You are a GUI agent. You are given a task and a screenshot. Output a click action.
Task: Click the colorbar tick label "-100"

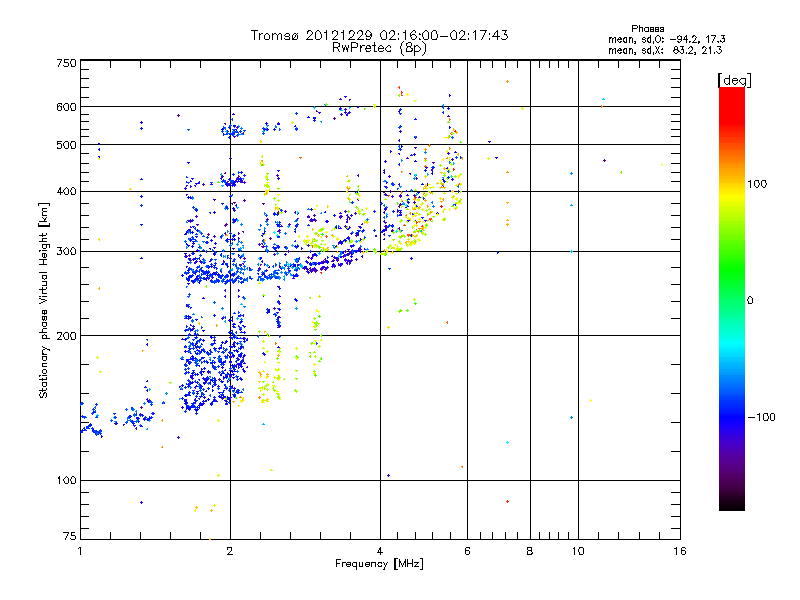[762, 417]
